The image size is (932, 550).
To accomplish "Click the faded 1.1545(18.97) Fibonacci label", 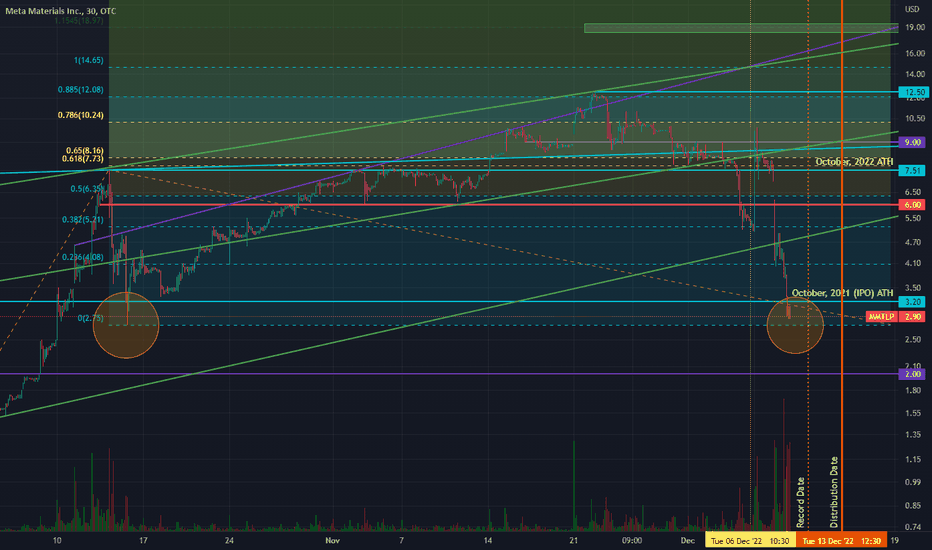I will coord(78,20).
